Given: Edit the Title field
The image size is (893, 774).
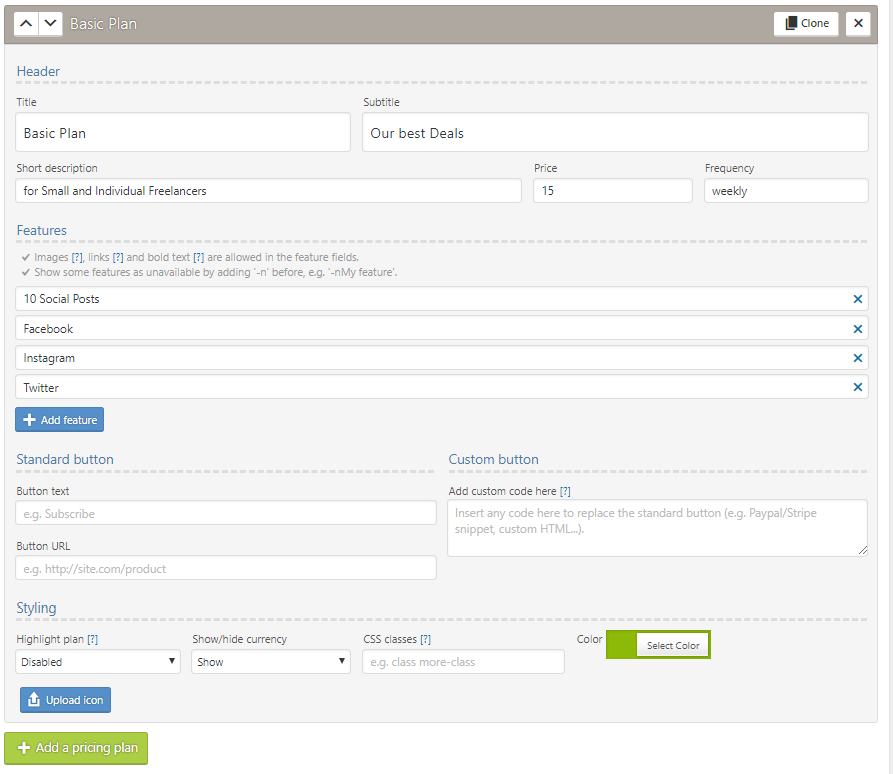Looking at the screenshot, I should point(183,133).
